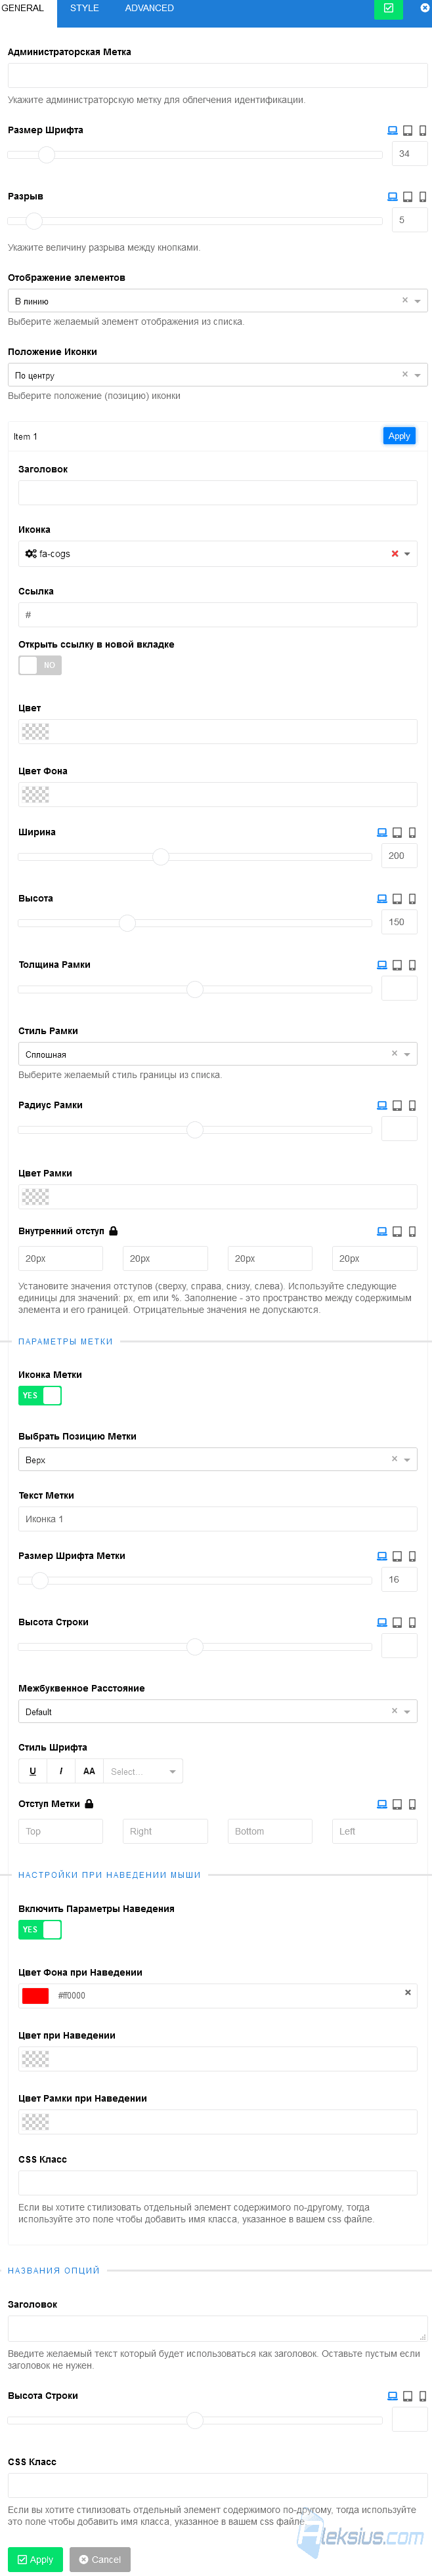Focus the Right field of Отступ Метки
This screenshot has height=2576, width=432.
[165, 1831]
